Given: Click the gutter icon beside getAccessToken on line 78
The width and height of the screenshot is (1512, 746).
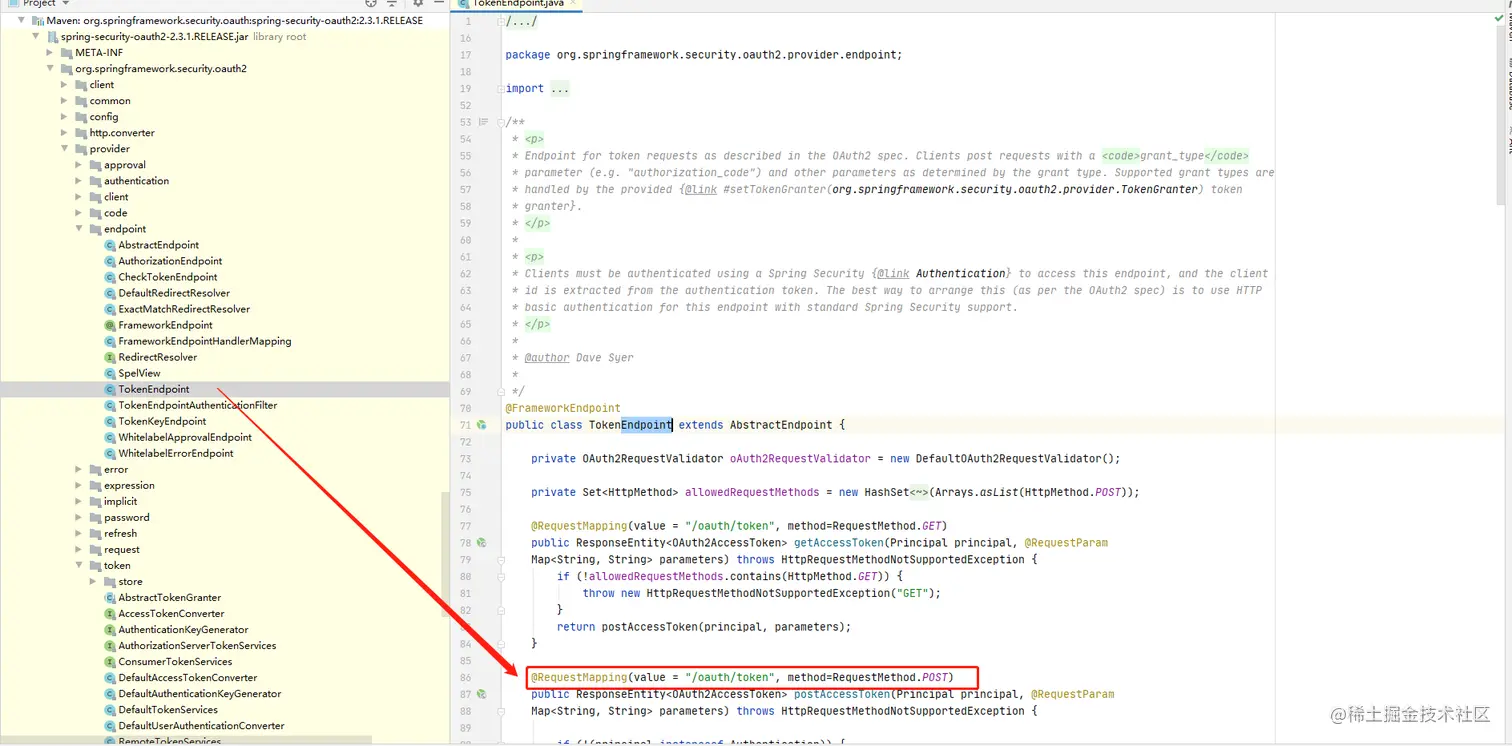Looking at the screenshot, I should [x=481, y=543].
